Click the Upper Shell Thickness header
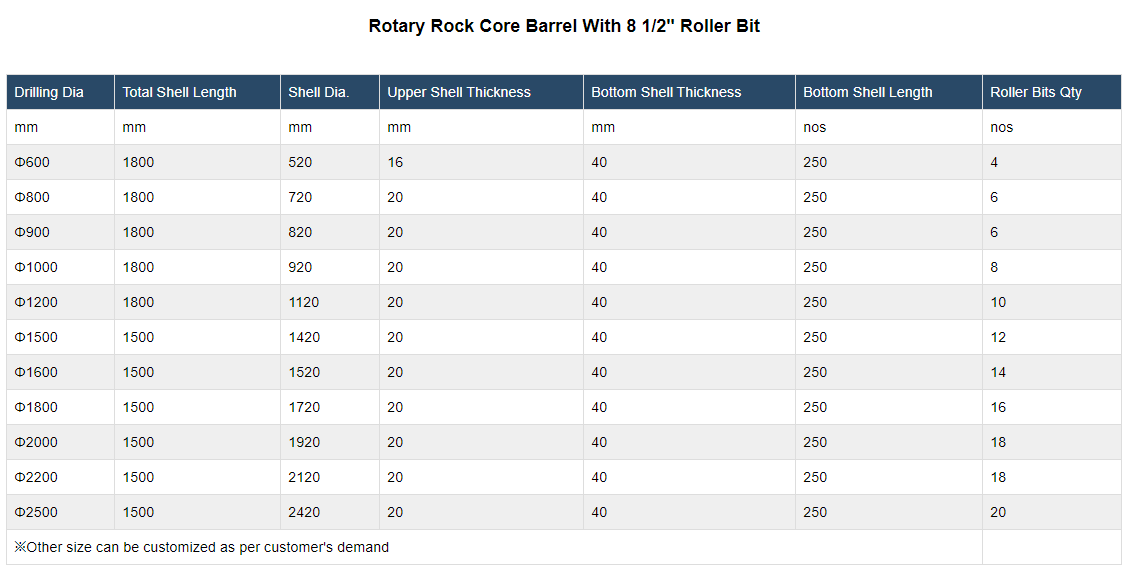This screenshot has height=582, width=1138. (x=481, y=92)
